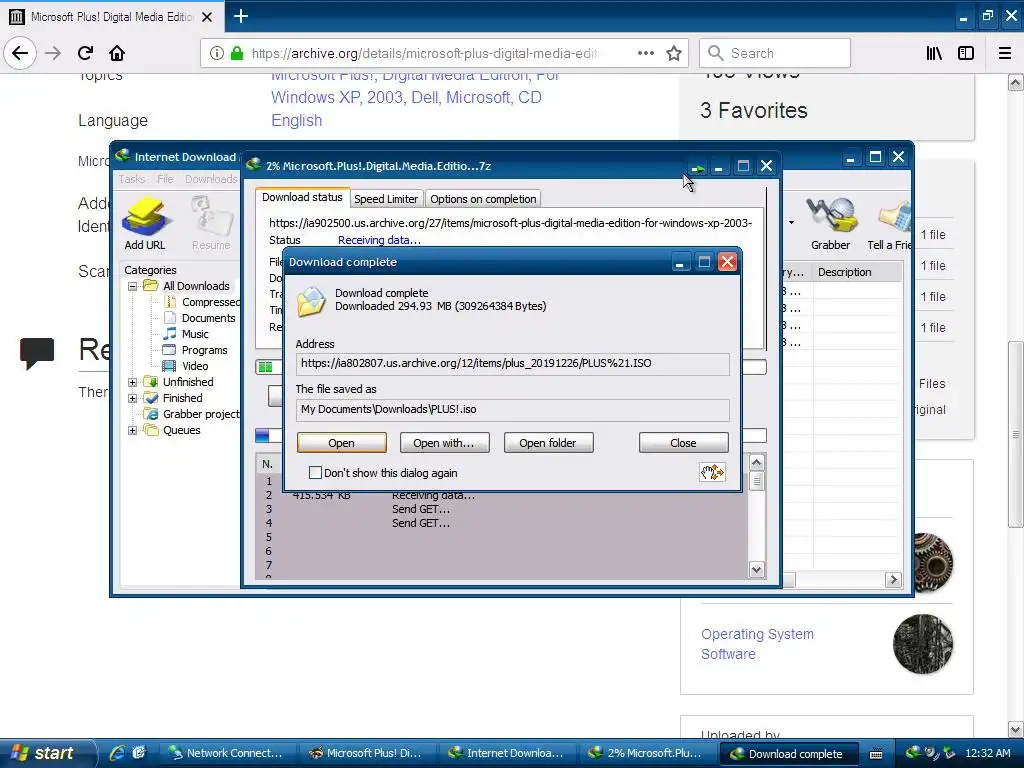Viewport: 1024px width, 768px height.
Task: Open Firefox Library icon
Action: tap(934, 53)
